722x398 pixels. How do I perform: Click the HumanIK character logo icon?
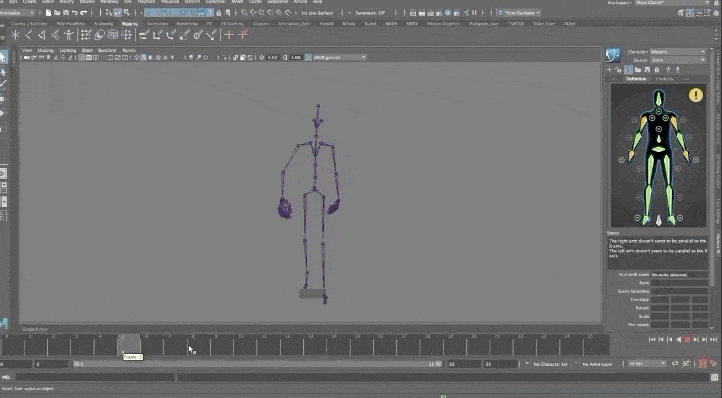(x=612, y=56)
